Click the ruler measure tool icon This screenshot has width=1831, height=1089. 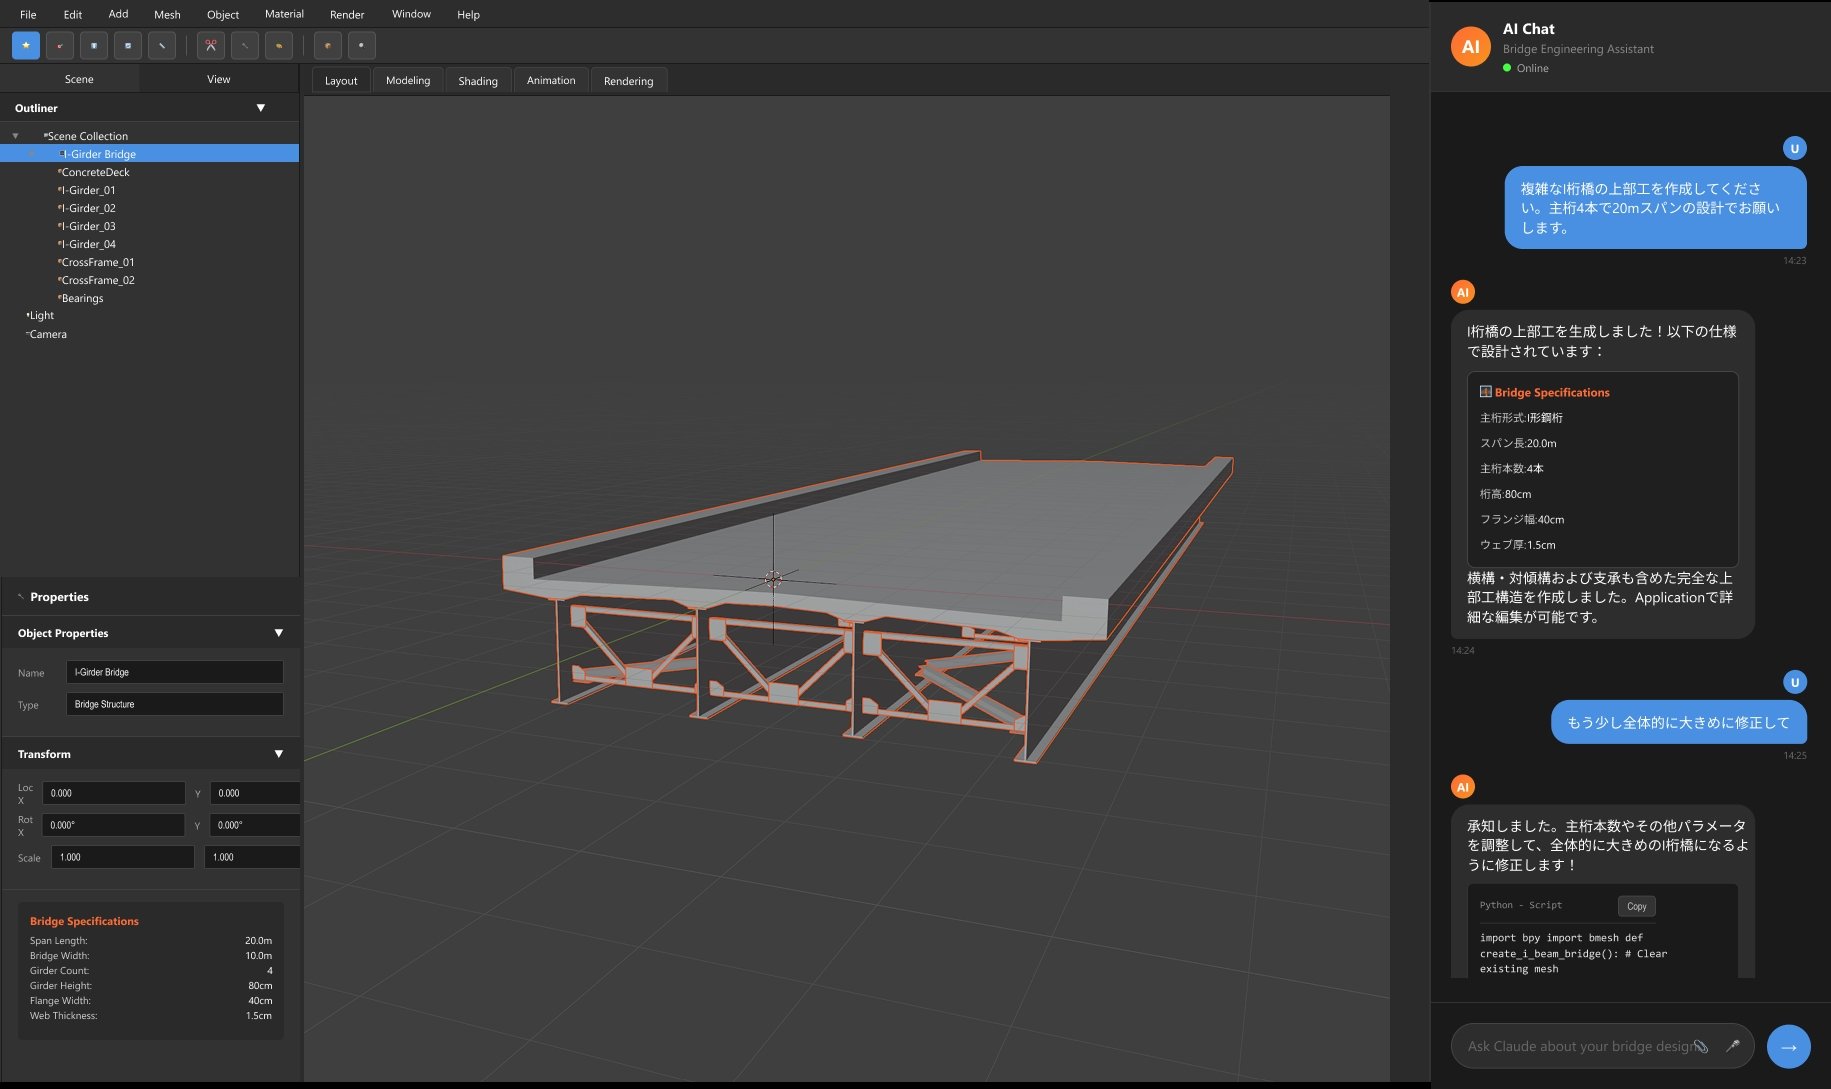162,45
